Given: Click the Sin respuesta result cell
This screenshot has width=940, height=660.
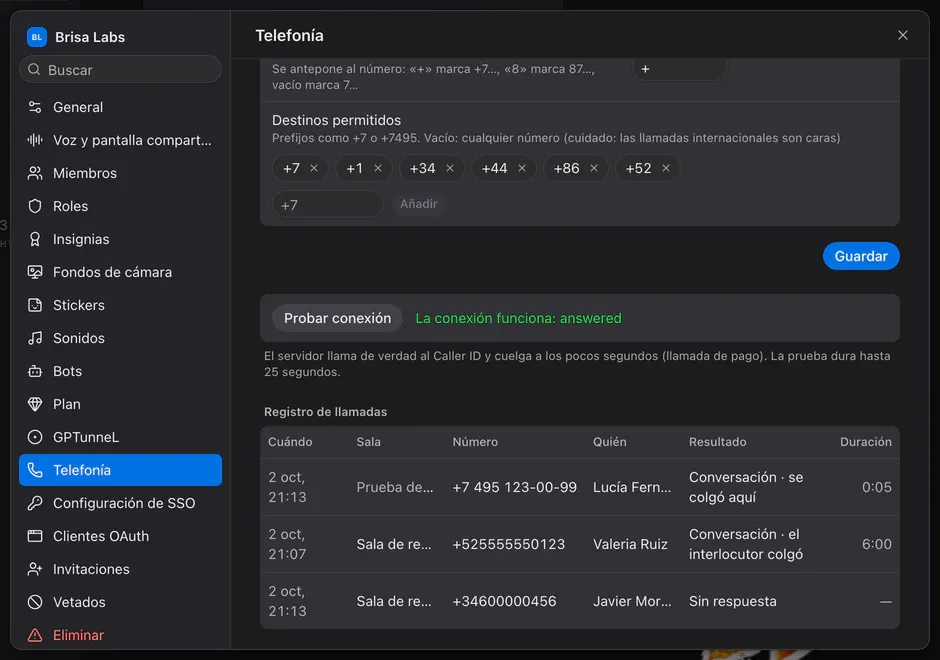Looking at the screenshot, I should tap(733, 601).
